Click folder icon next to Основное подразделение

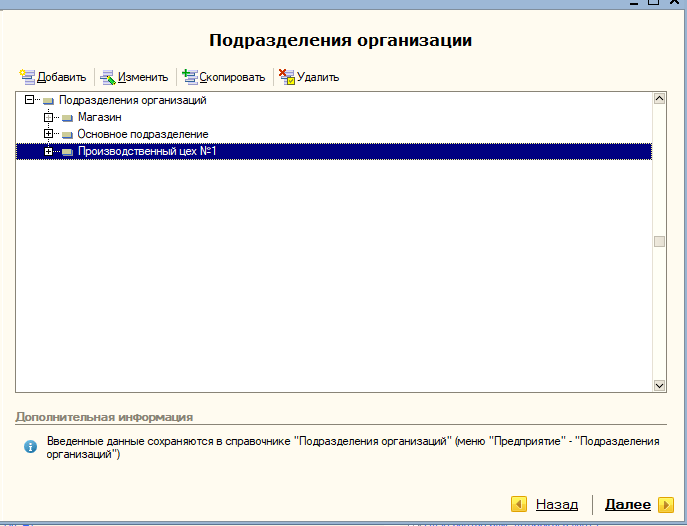[x=67, y=134]
